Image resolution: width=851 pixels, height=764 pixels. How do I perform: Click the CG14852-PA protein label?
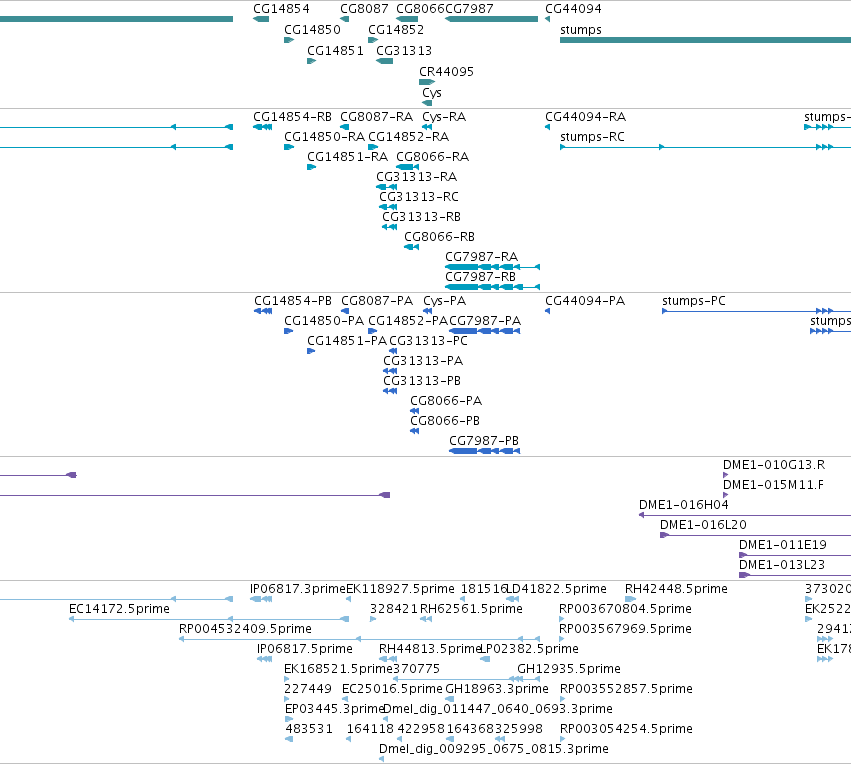tap(408, 321)
